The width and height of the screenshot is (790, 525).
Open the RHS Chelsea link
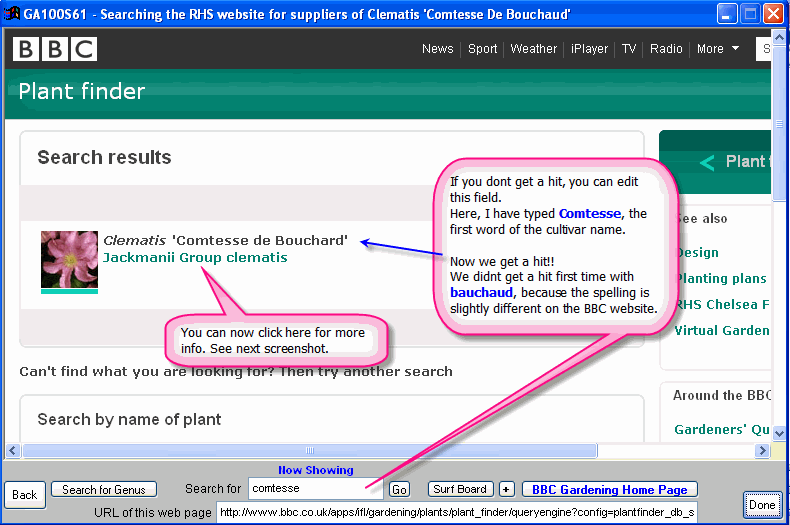[x=722, y=304]
